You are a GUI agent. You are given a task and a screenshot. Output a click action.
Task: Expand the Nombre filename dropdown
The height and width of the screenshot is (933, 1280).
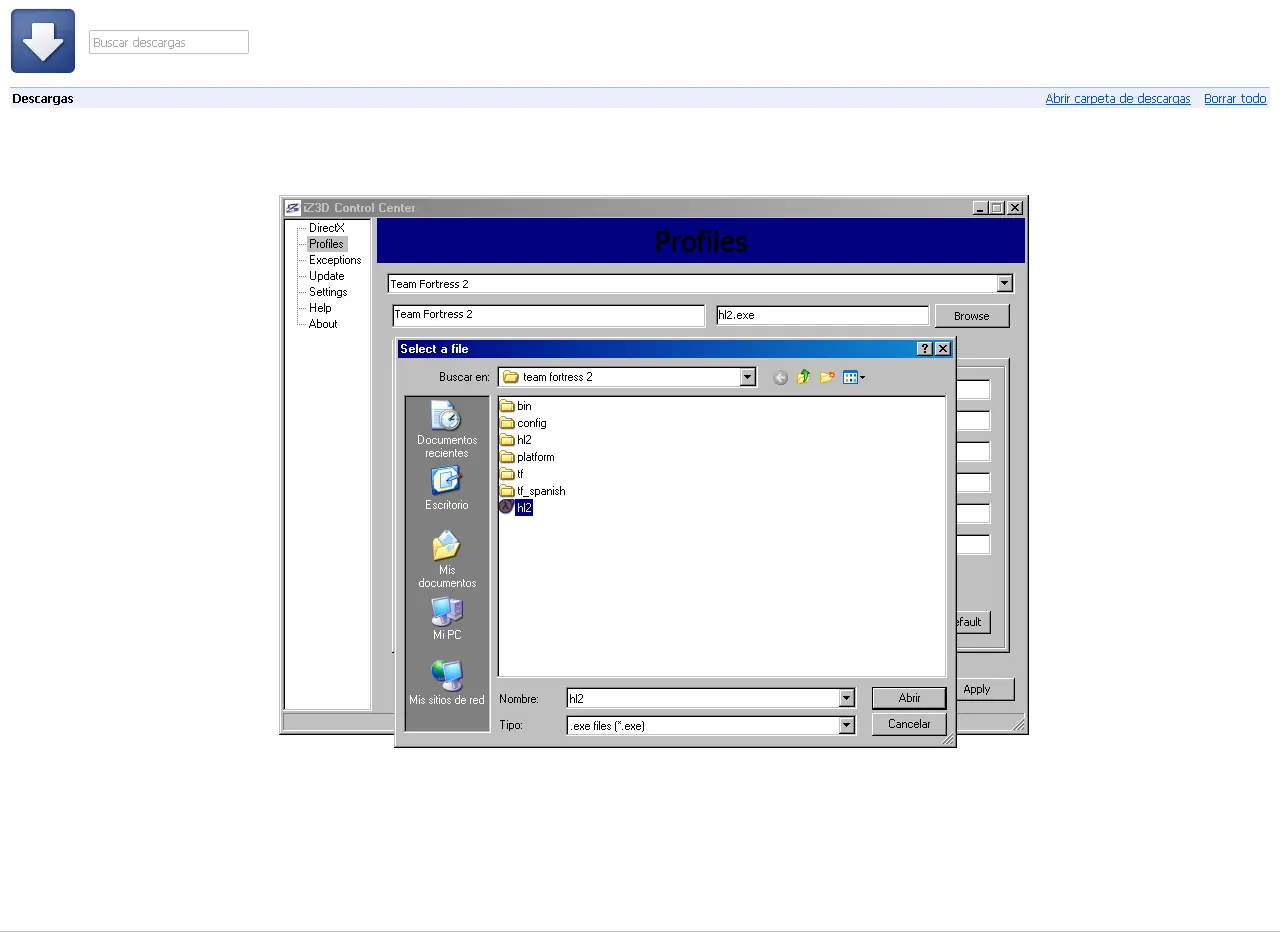coord(847,699)
